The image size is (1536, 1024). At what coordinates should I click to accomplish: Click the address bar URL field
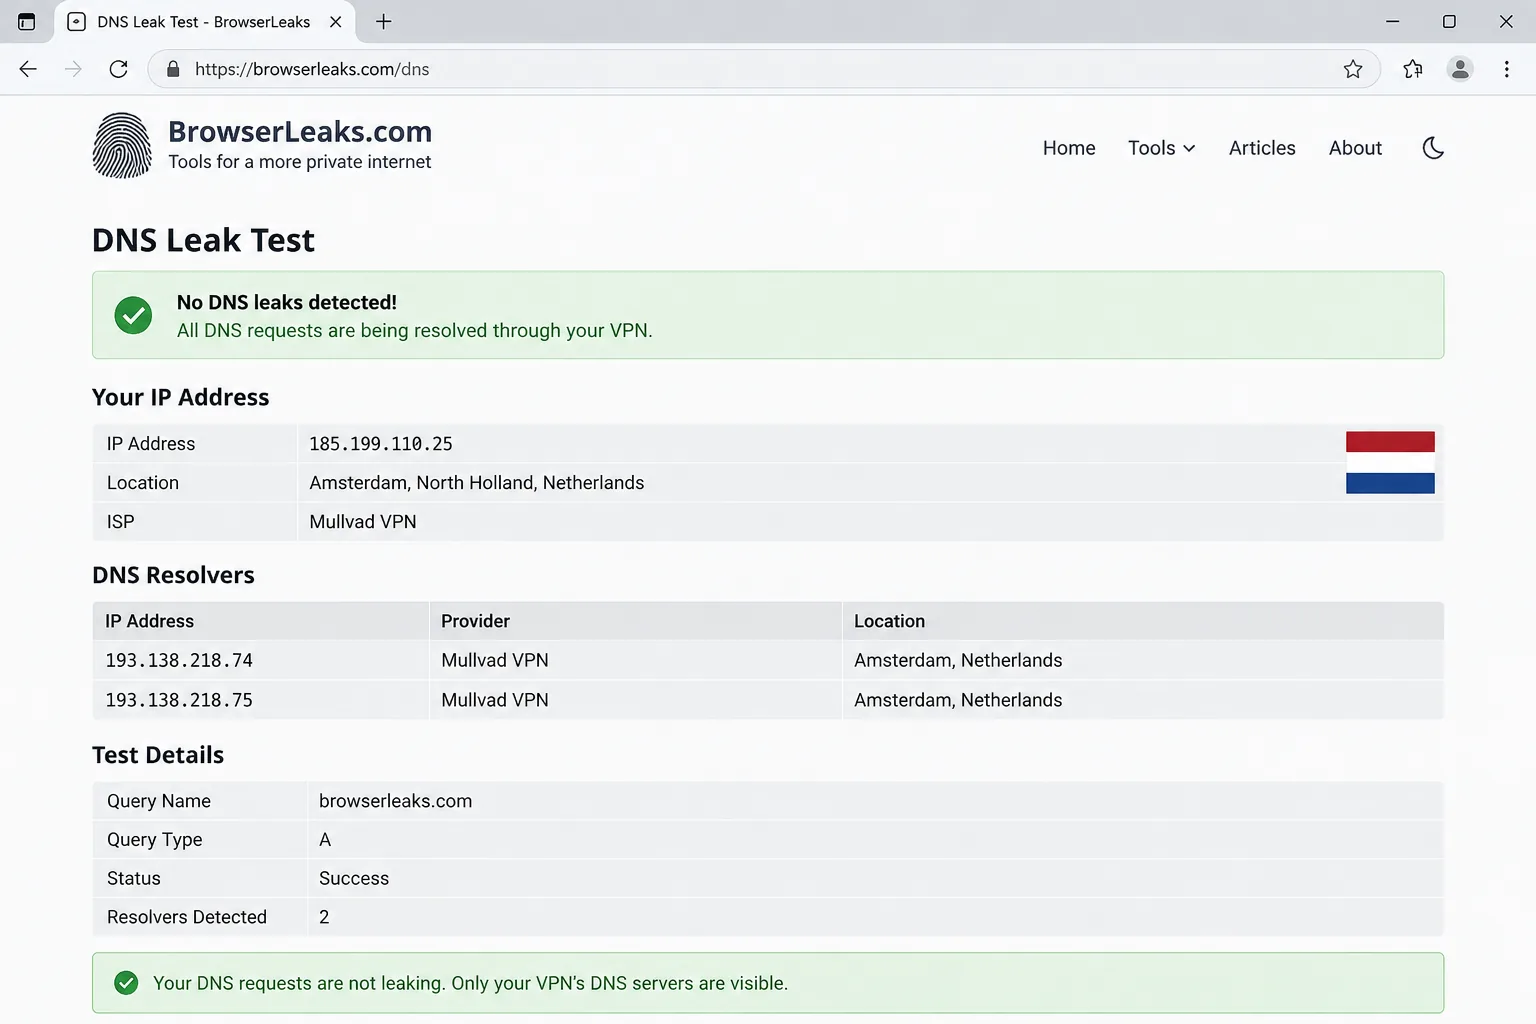[763, 69]
